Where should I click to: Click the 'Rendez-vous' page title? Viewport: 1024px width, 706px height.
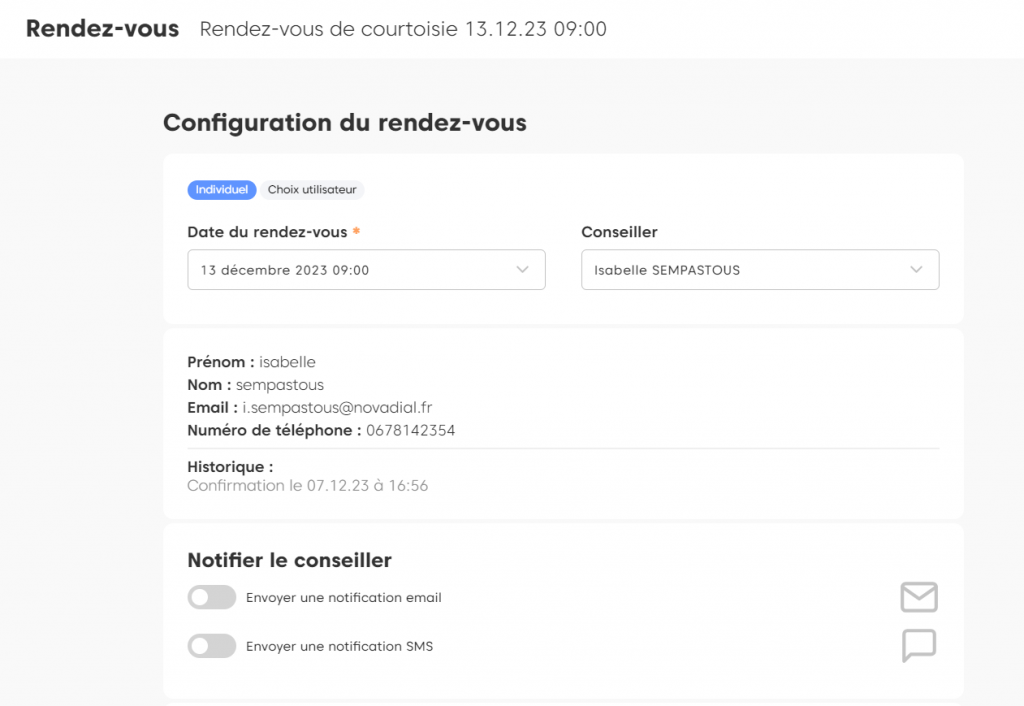point(102,29)
